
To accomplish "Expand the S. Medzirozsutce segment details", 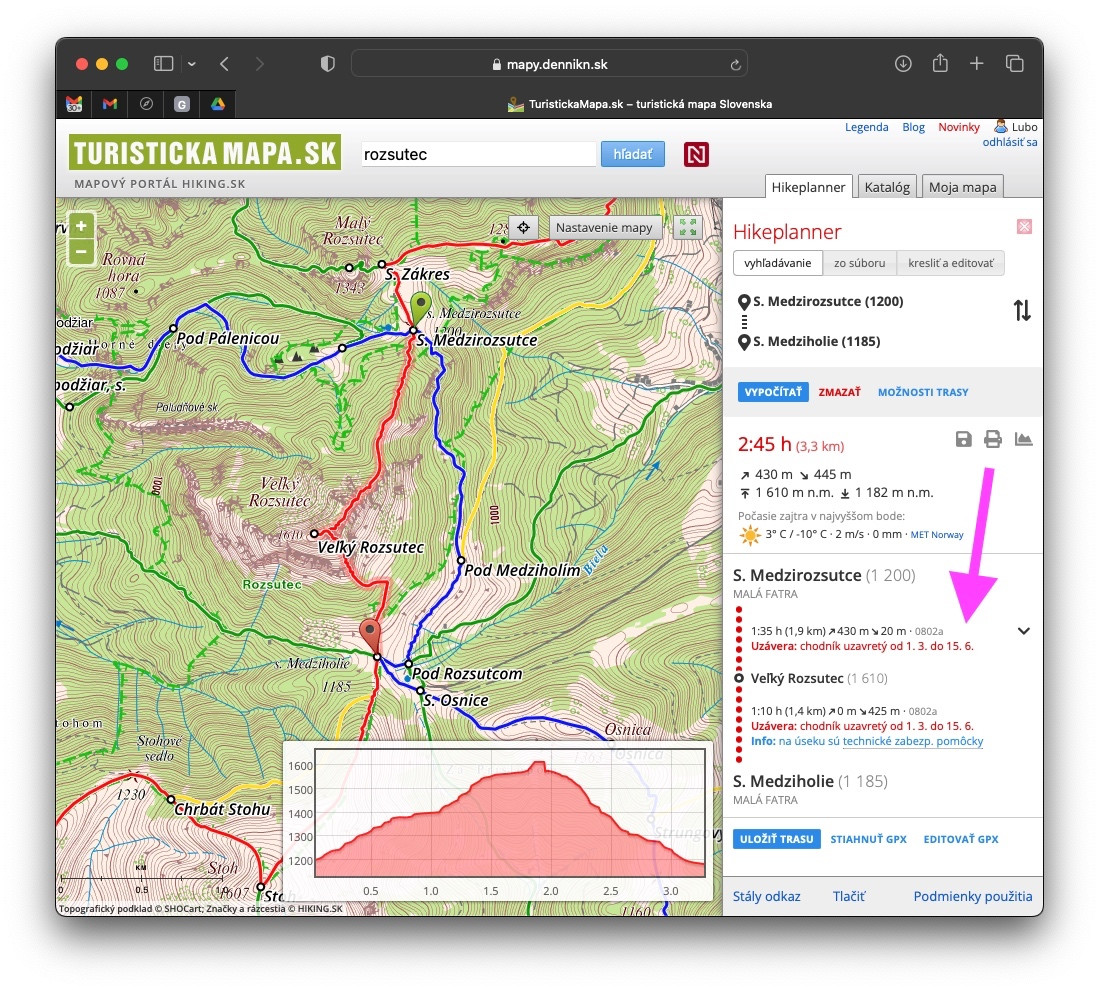I will [x=1023, y=631].
